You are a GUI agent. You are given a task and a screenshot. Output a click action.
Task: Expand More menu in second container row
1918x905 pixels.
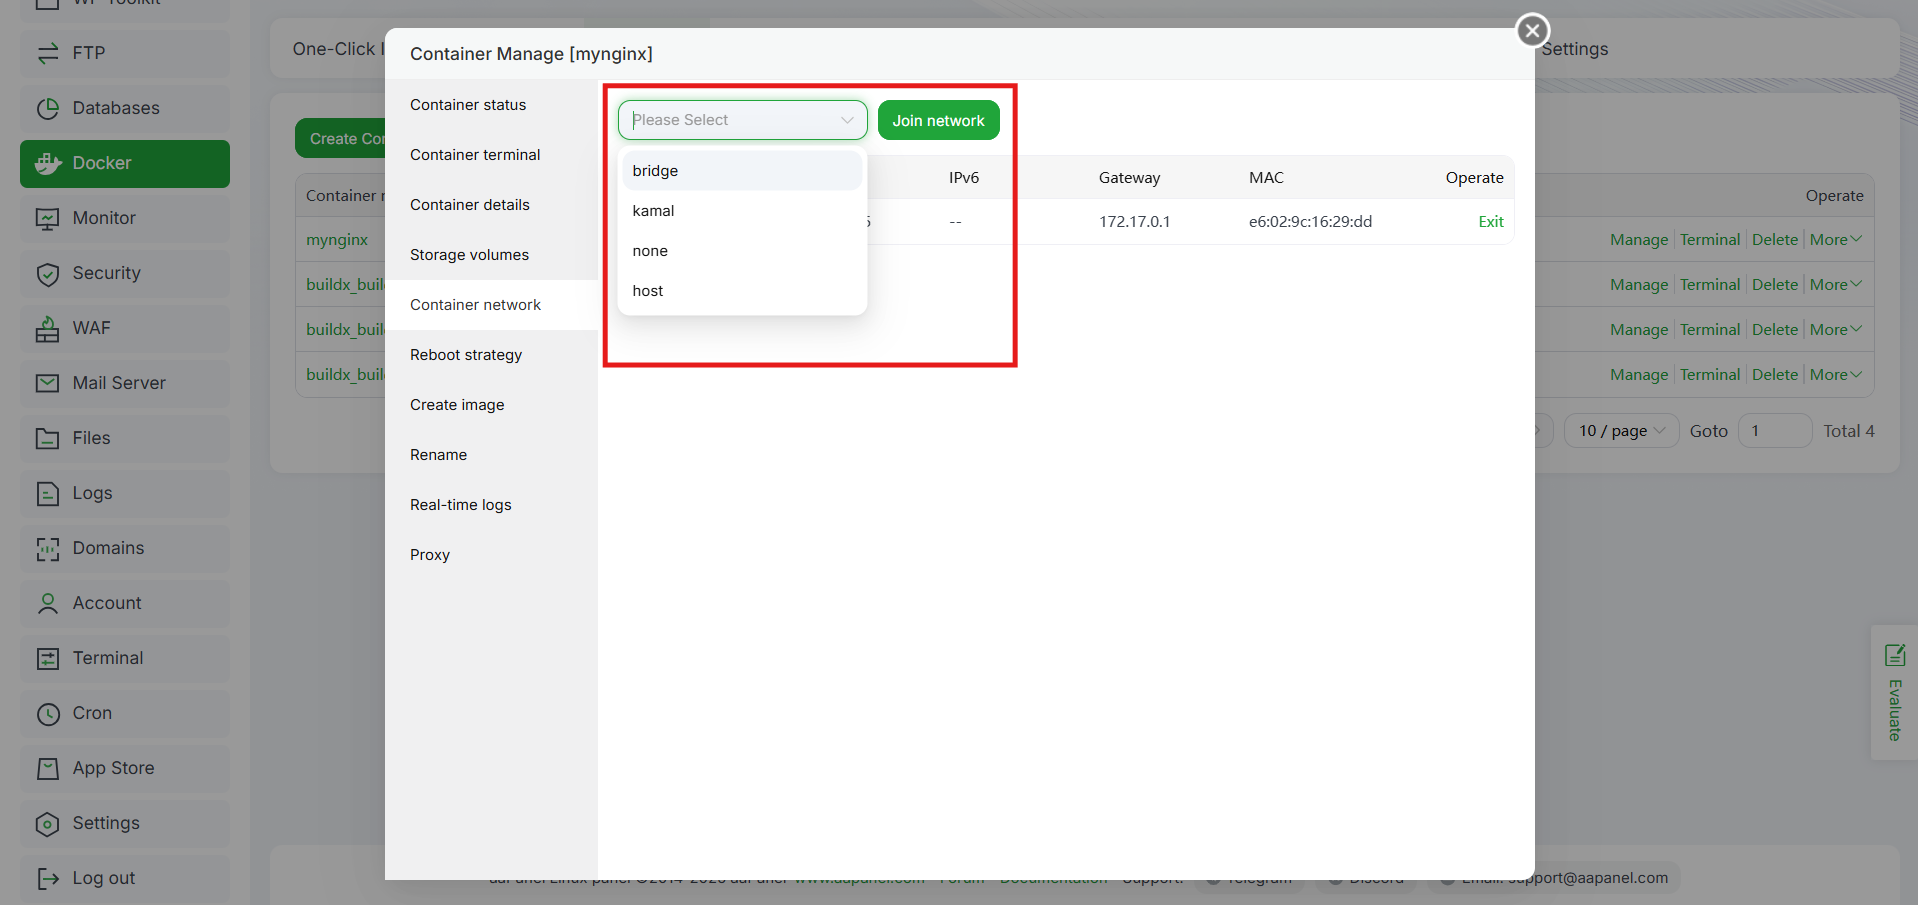coord(1835,285)
